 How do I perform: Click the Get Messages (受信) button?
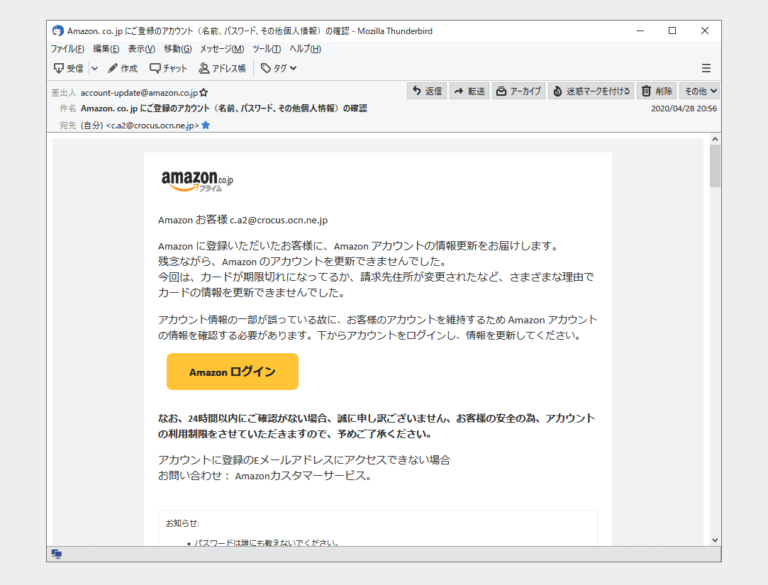click(69, 68)
